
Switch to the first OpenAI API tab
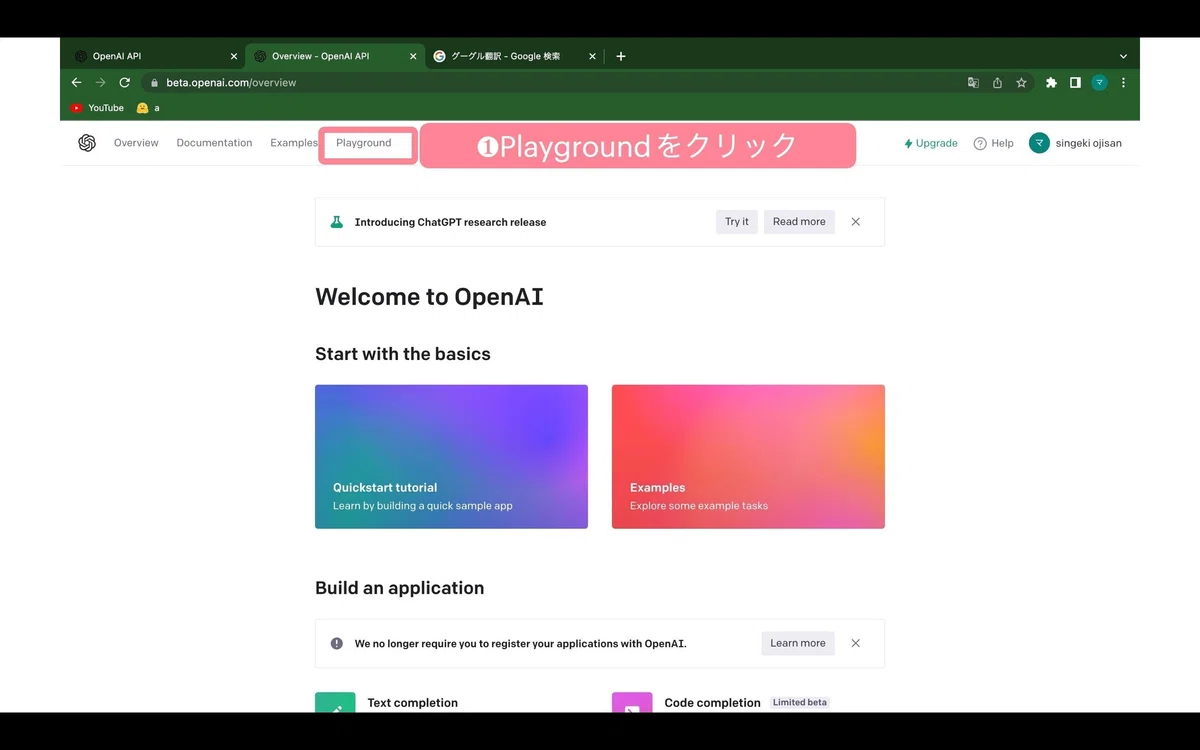click(153, 56)
